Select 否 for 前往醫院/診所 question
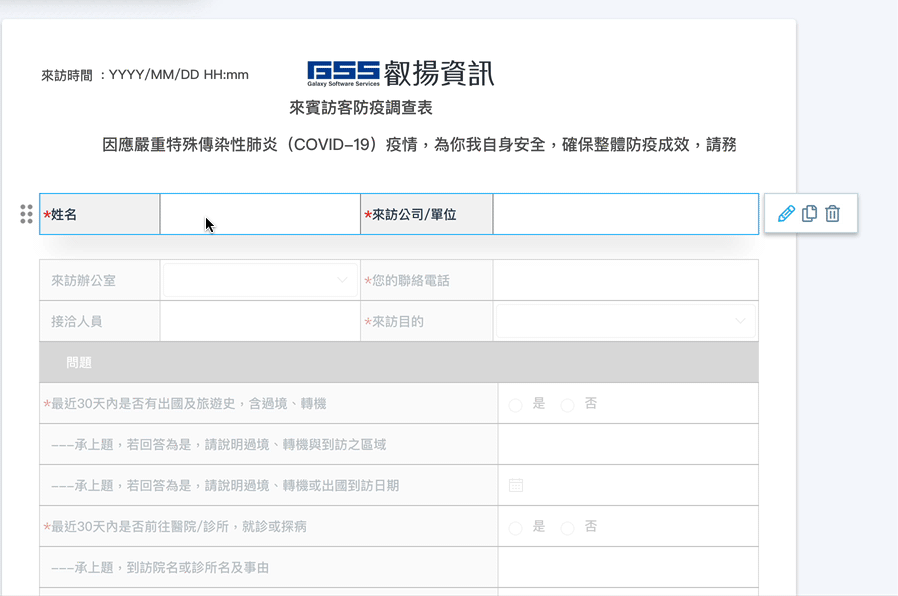Image resolution: width=898 pixels, height=596 pixels. click(x=568, y=528)
